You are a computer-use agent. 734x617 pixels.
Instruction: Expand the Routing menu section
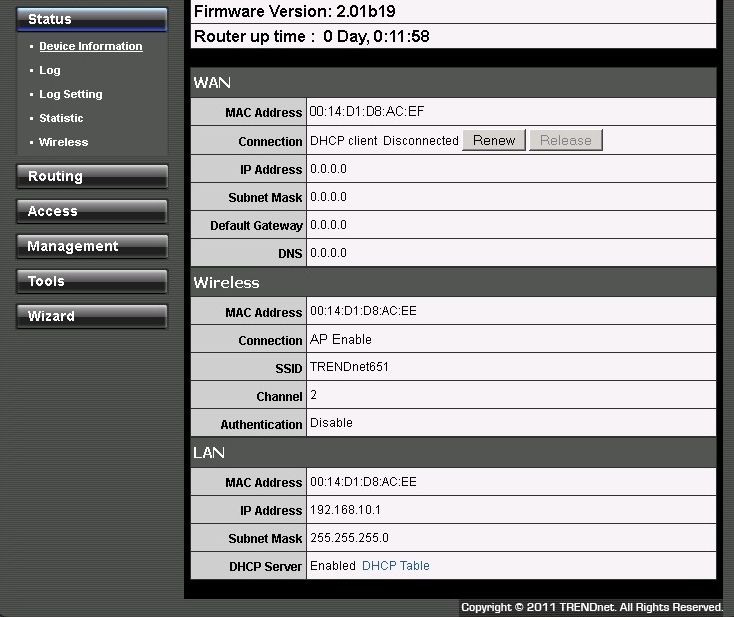tap(91, 177)
